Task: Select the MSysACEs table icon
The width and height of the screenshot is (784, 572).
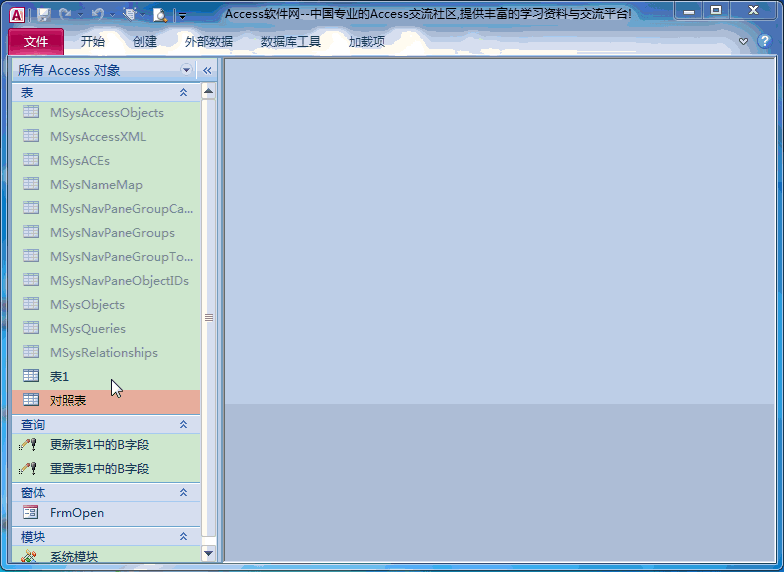Action: click(x=31, y=160)
